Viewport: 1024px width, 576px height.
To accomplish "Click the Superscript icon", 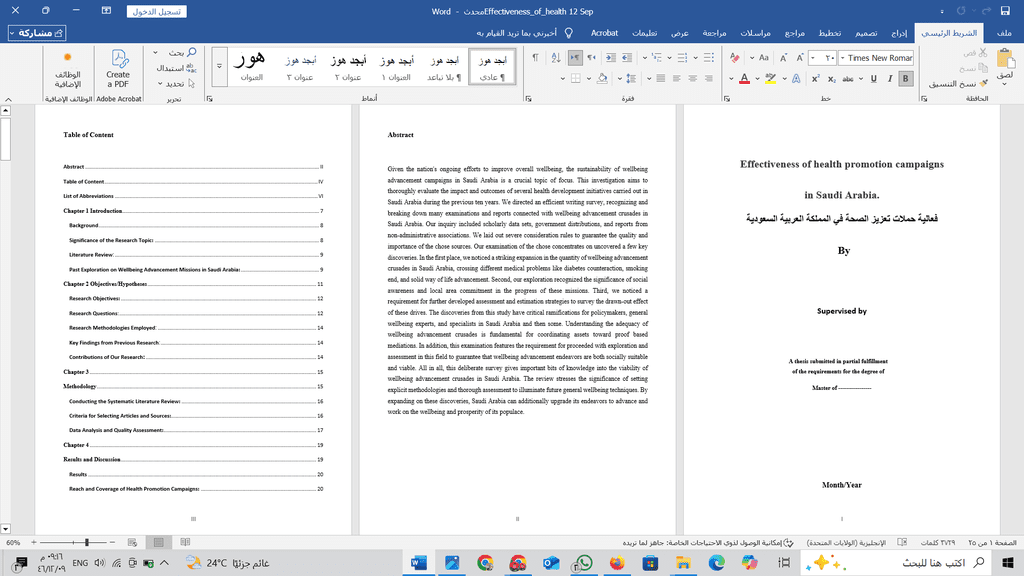I will pos(815,78).
